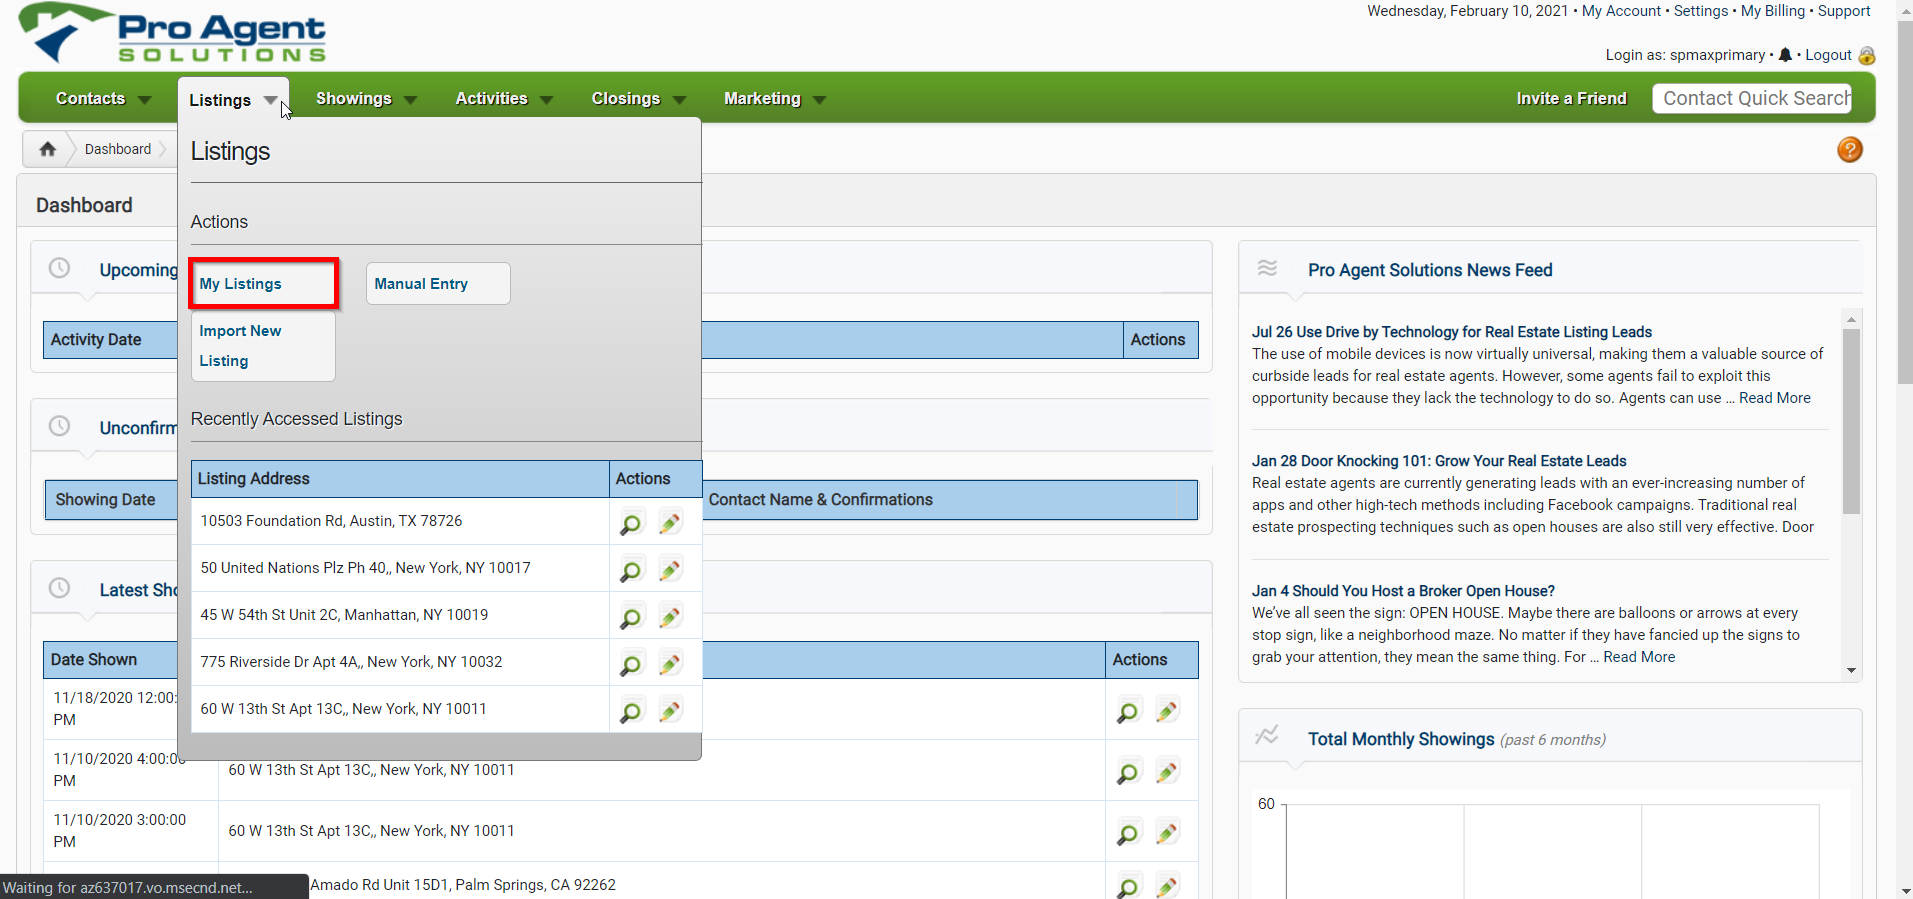Screen dimensions: 1913x899
Task: View listing 10503 Foundation Rd magnifier icon
Action: 631,523
